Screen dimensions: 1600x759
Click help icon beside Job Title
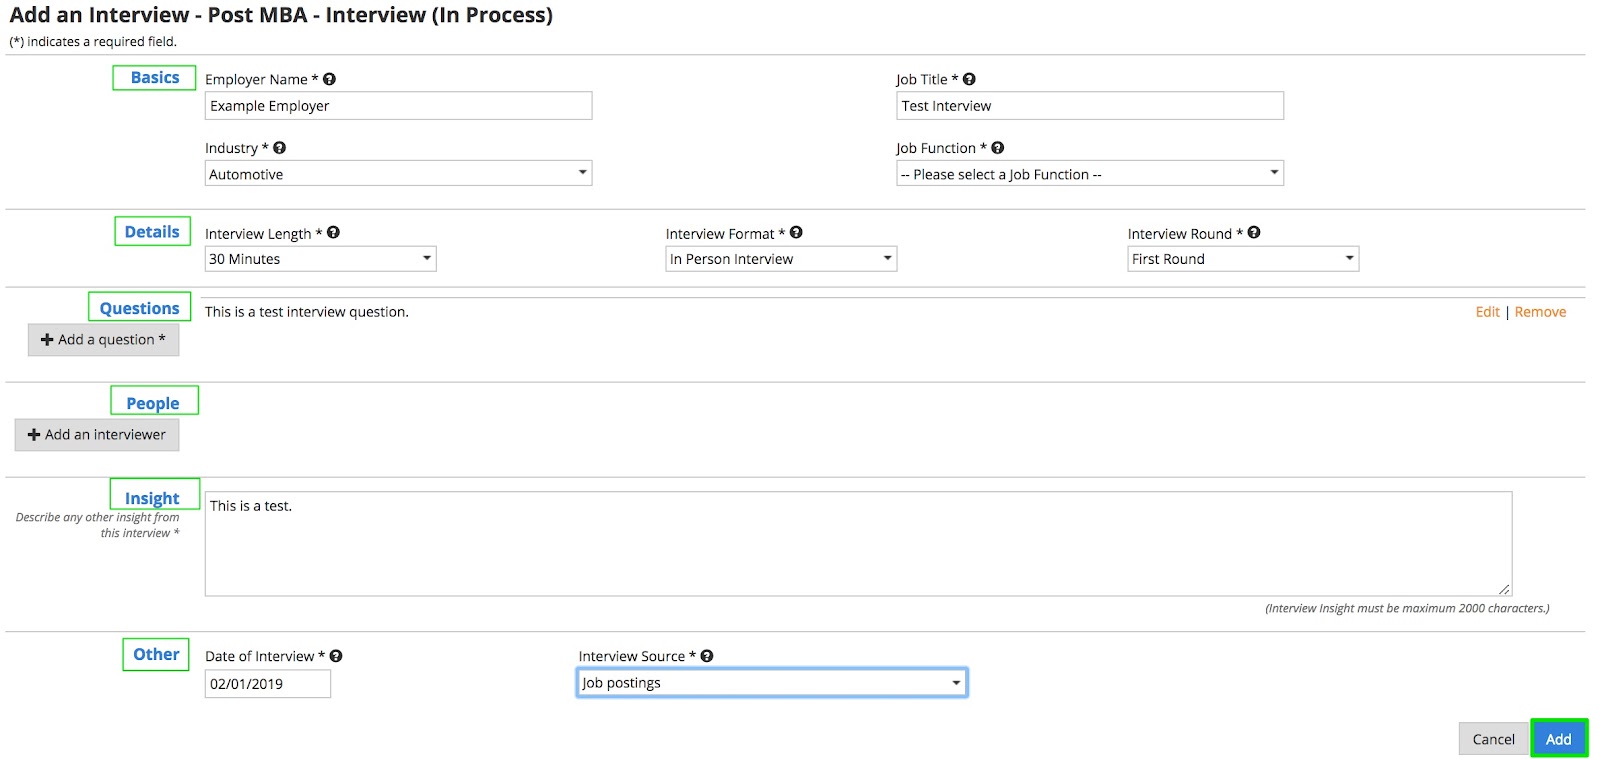tap(969, 79)
